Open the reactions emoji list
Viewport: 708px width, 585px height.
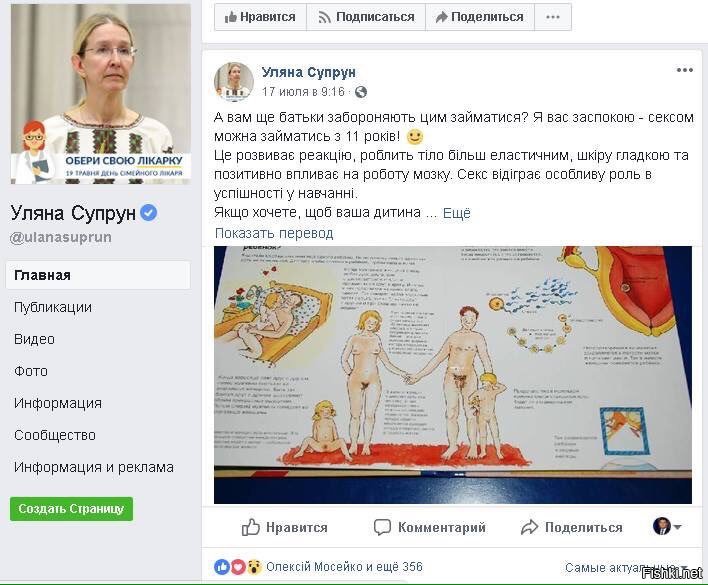238,567
